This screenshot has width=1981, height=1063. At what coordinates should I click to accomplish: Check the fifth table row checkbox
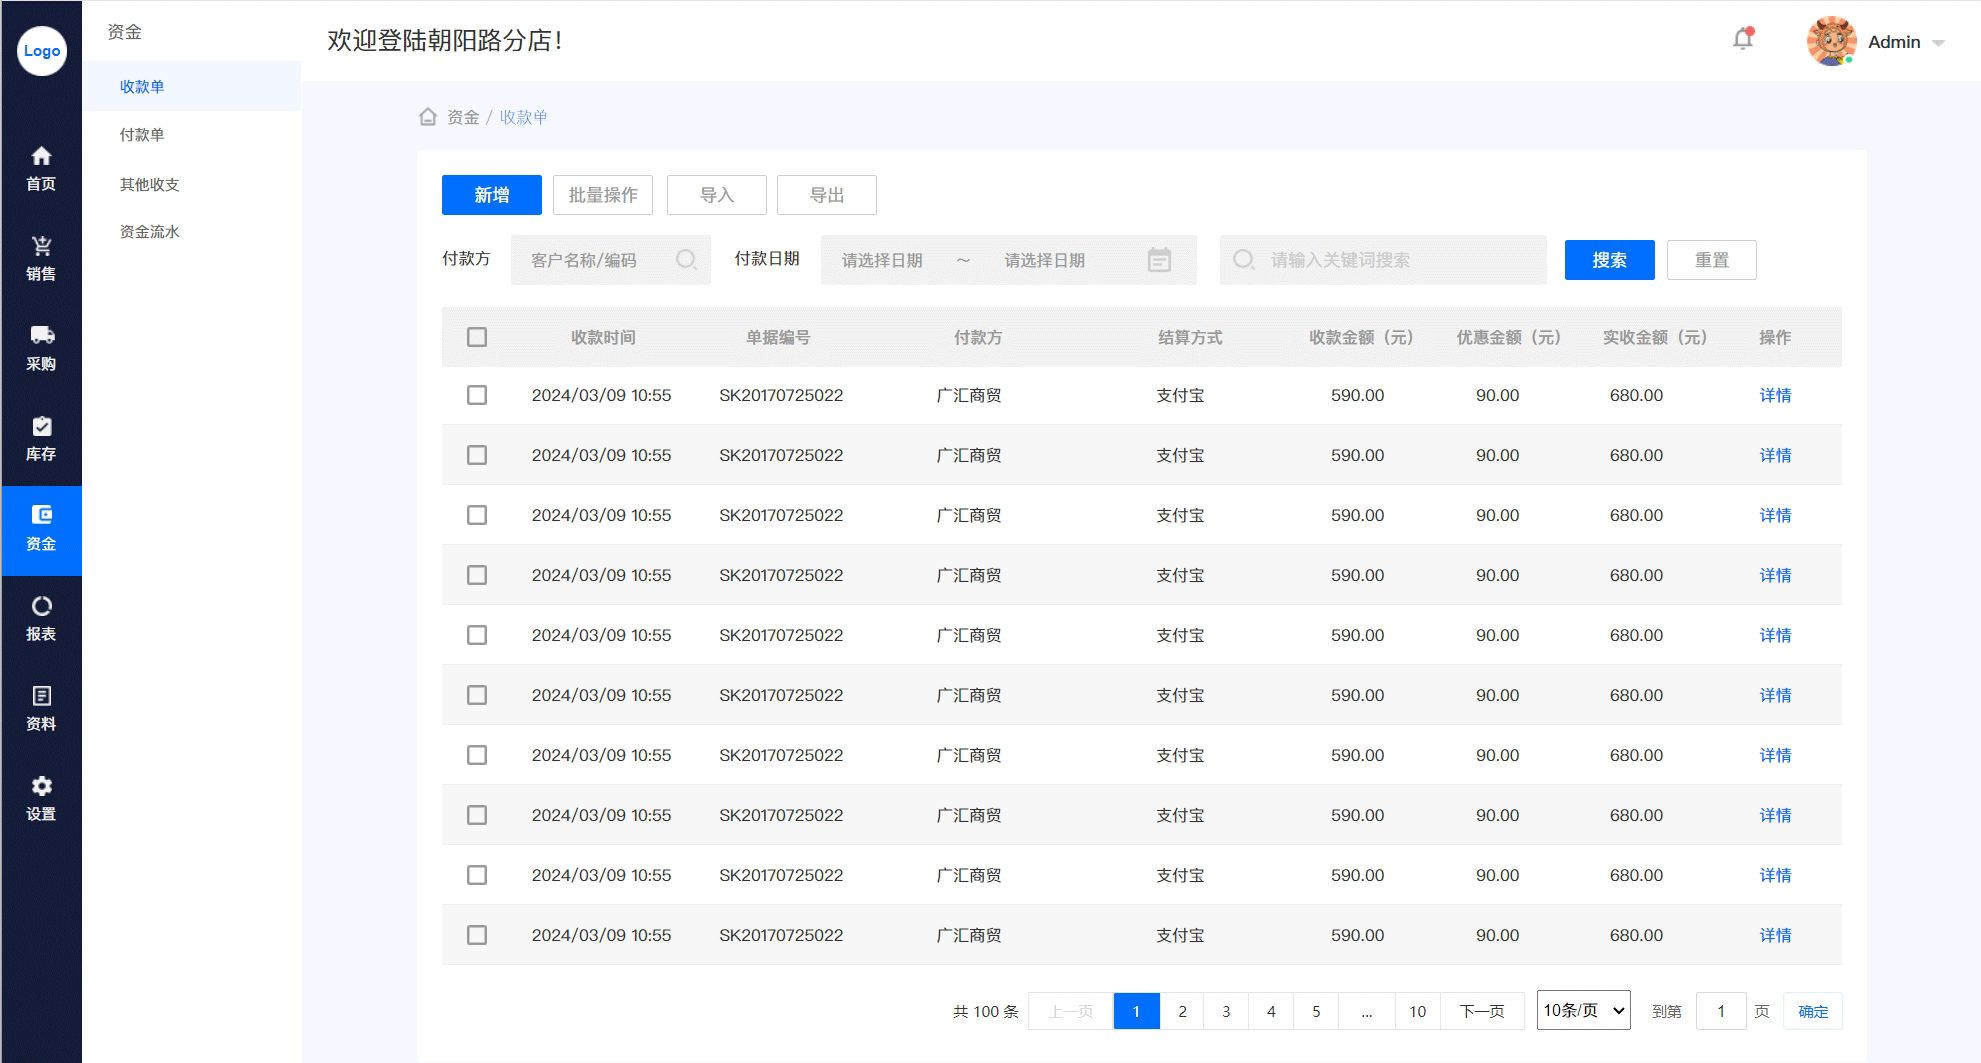(477, 635)
